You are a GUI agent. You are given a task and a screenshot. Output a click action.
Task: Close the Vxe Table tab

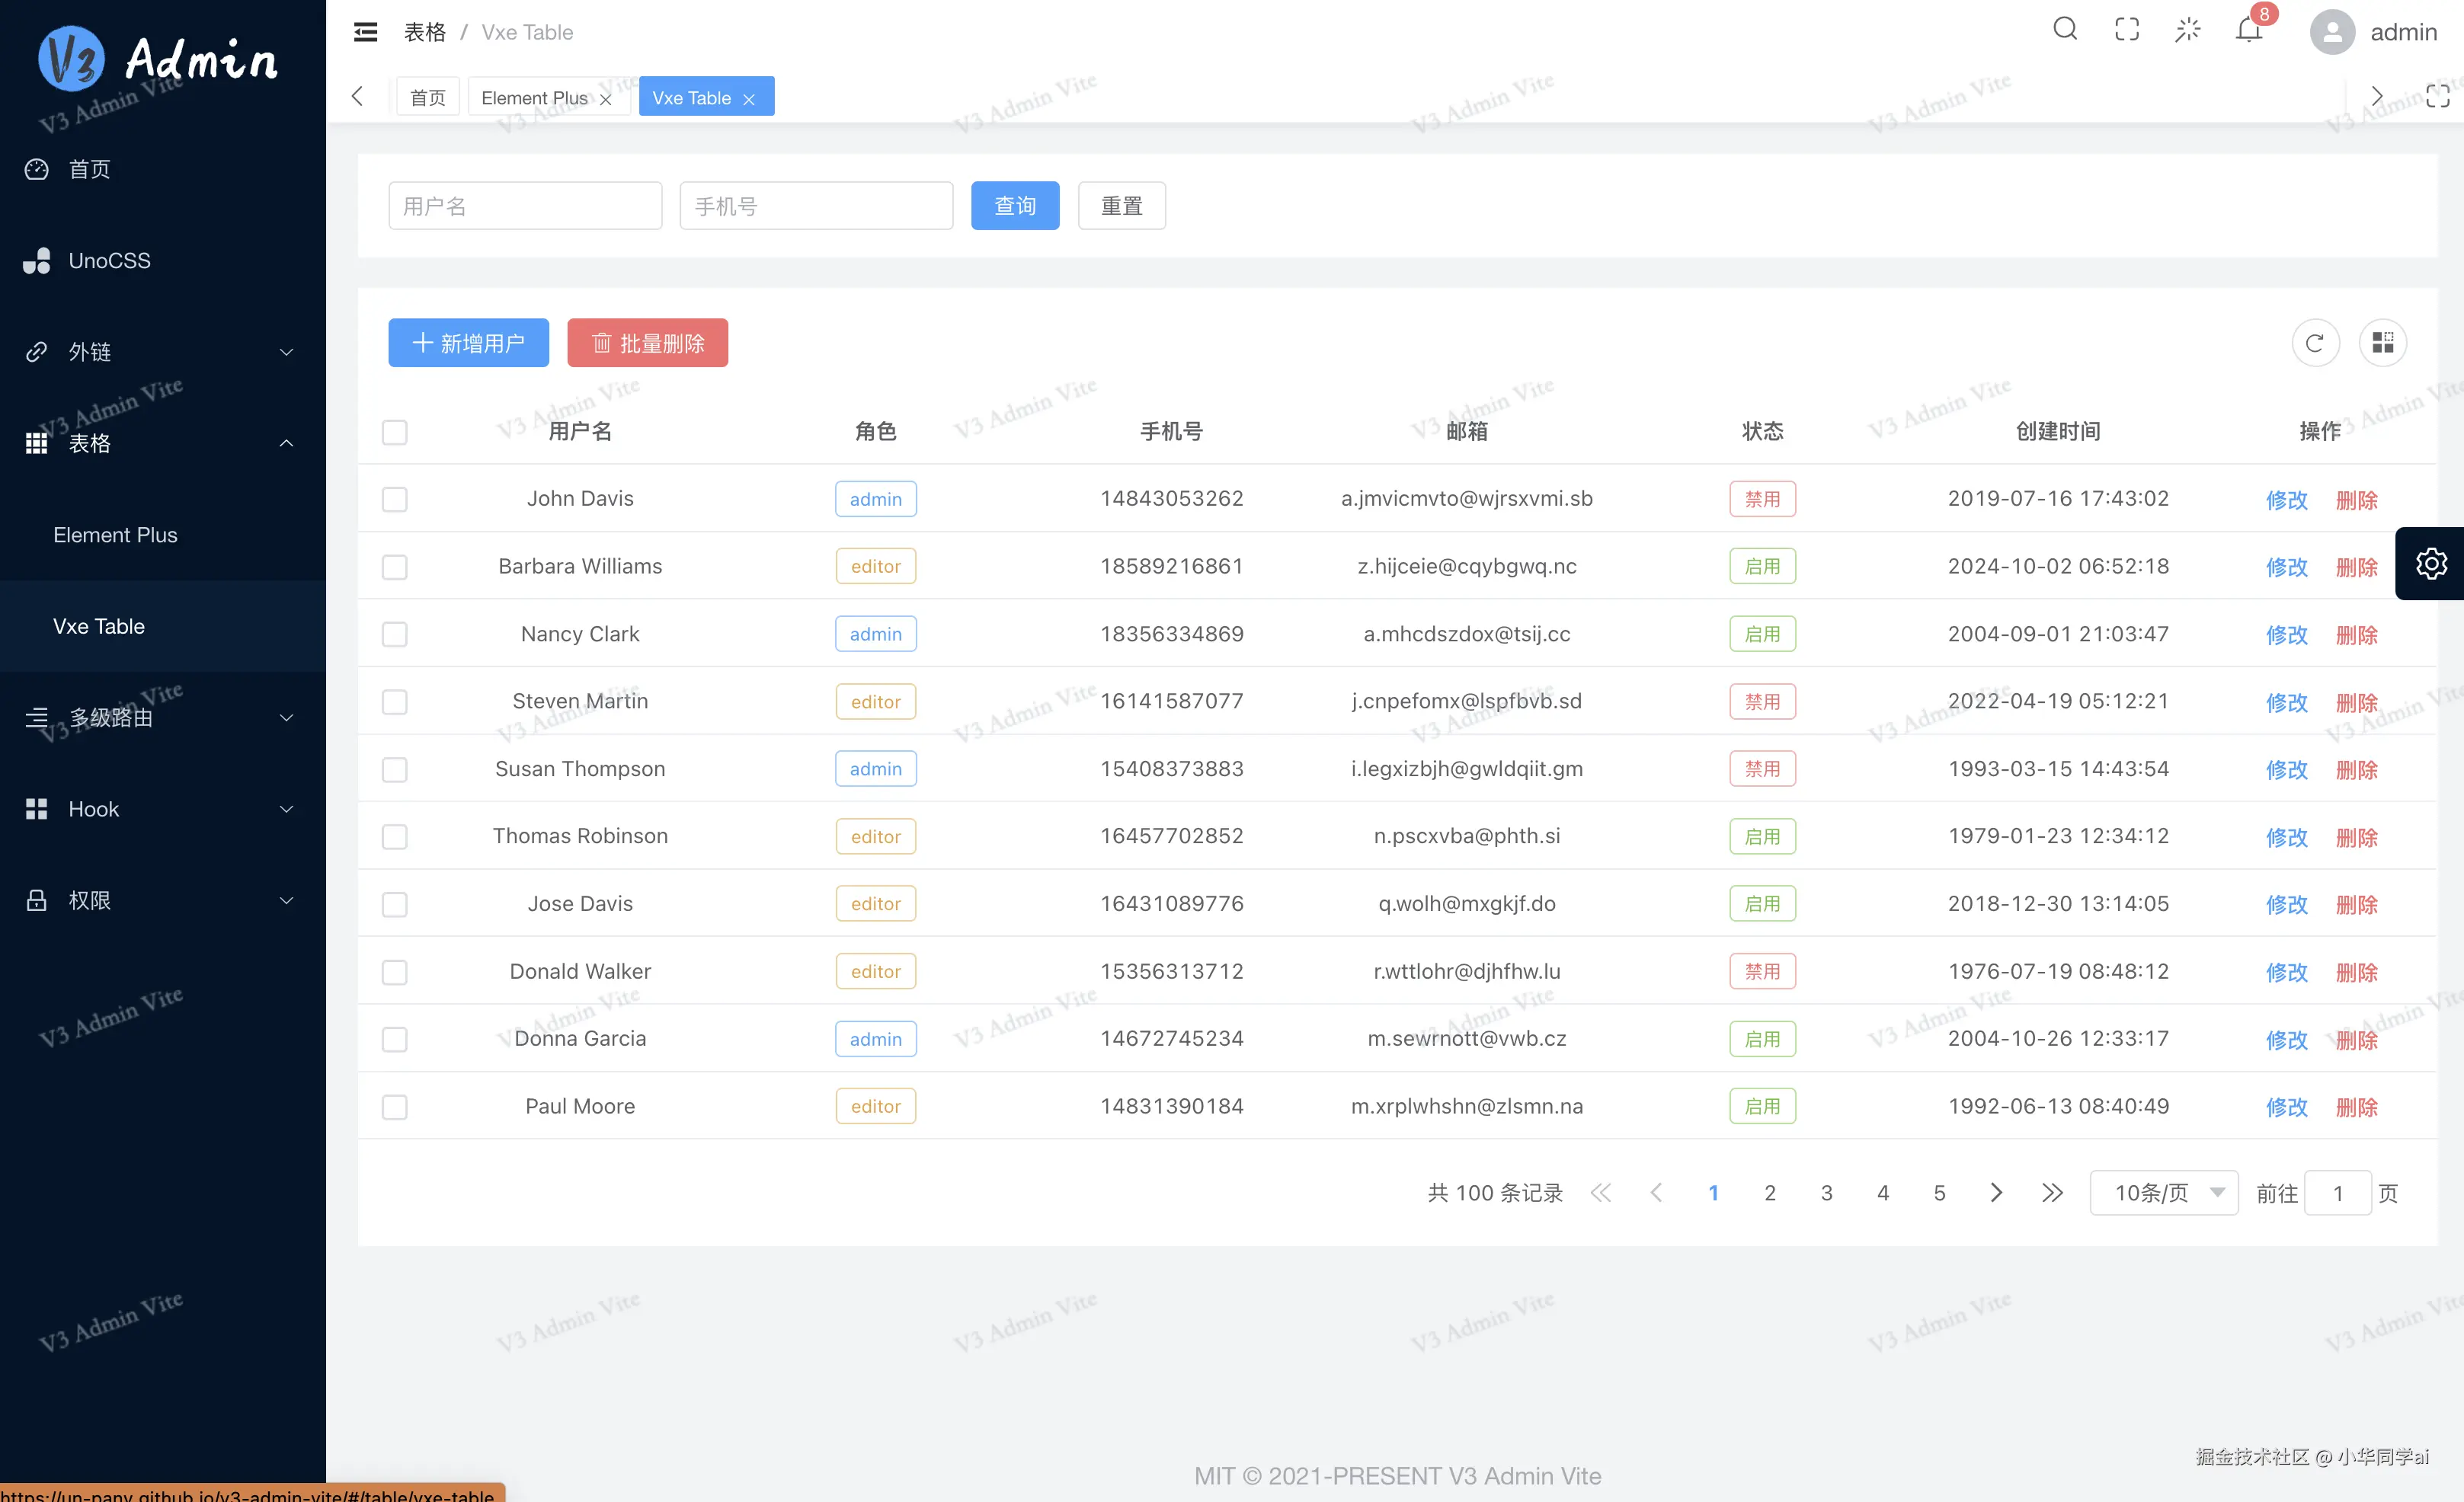[749, 99]
